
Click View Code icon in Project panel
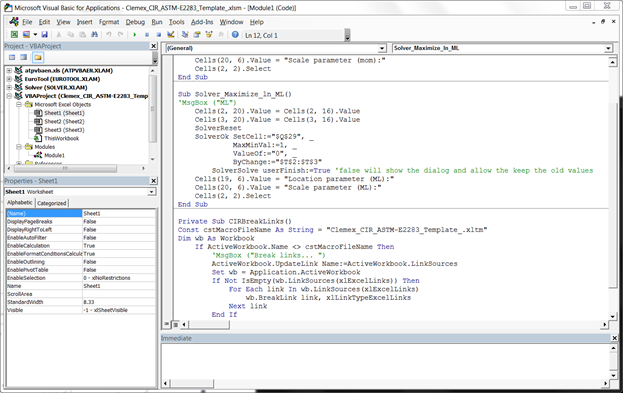click(12, 58)
